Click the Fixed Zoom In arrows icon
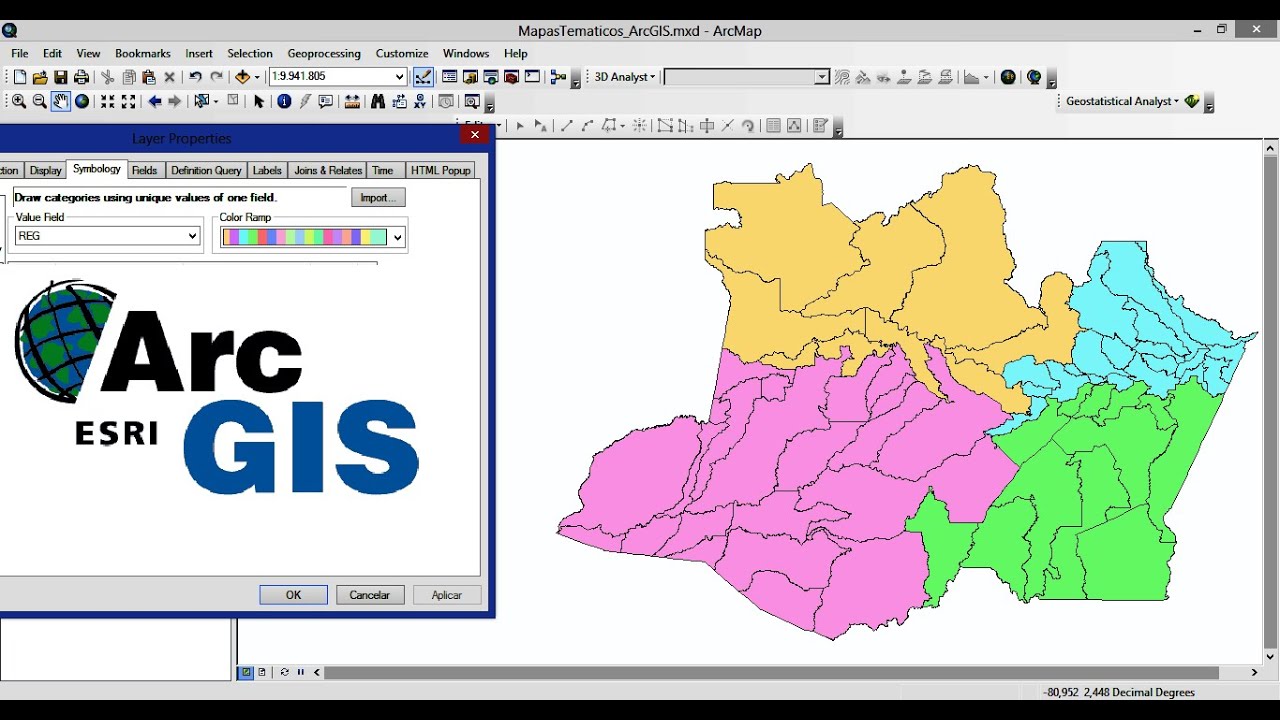 point(108,101)
